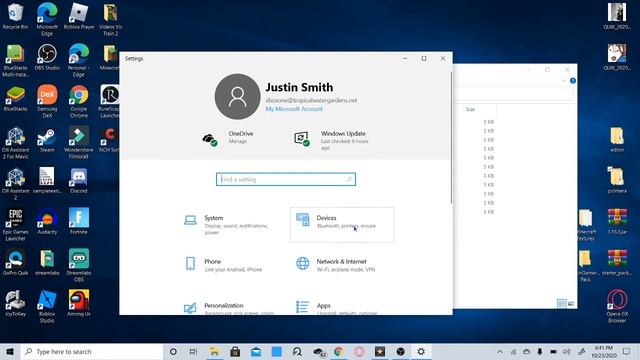Select the Roblox Studio desktop shortcut

[47, 306]
